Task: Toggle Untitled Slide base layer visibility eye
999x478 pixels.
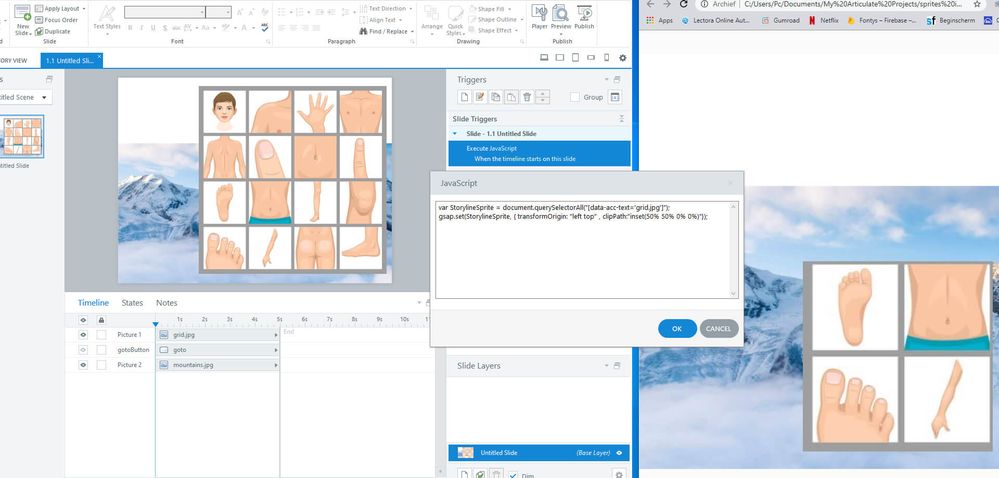Action: pos(619,453)
